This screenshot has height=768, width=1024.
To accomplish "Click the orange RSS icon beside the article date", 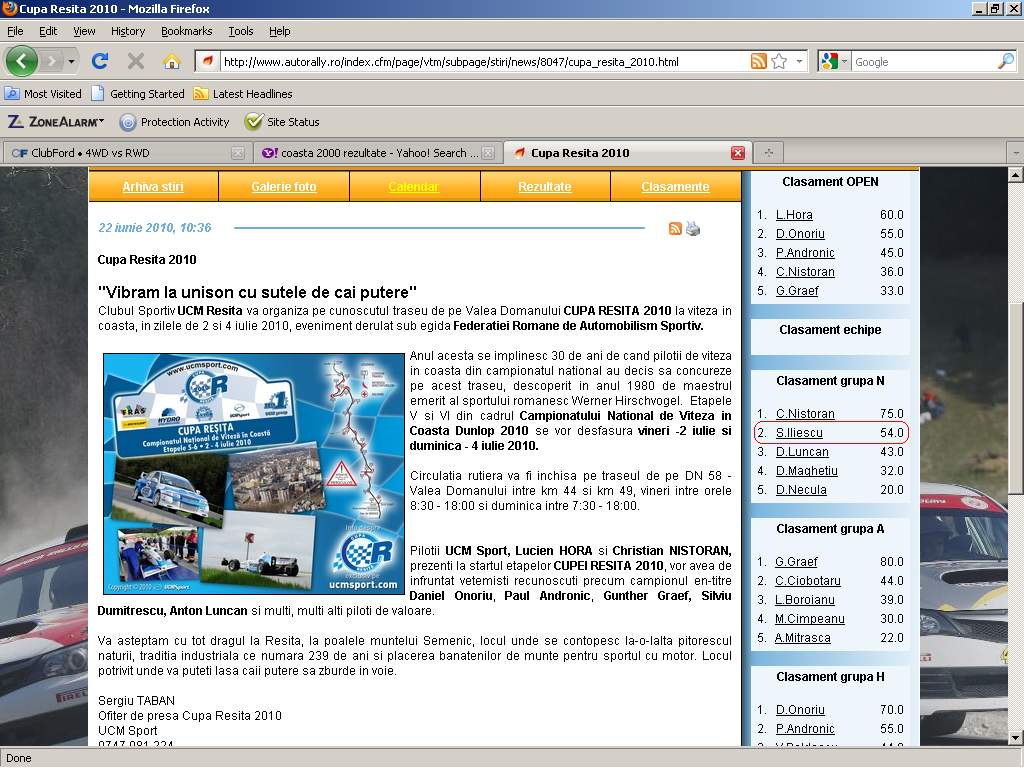I will pos(675,228).
